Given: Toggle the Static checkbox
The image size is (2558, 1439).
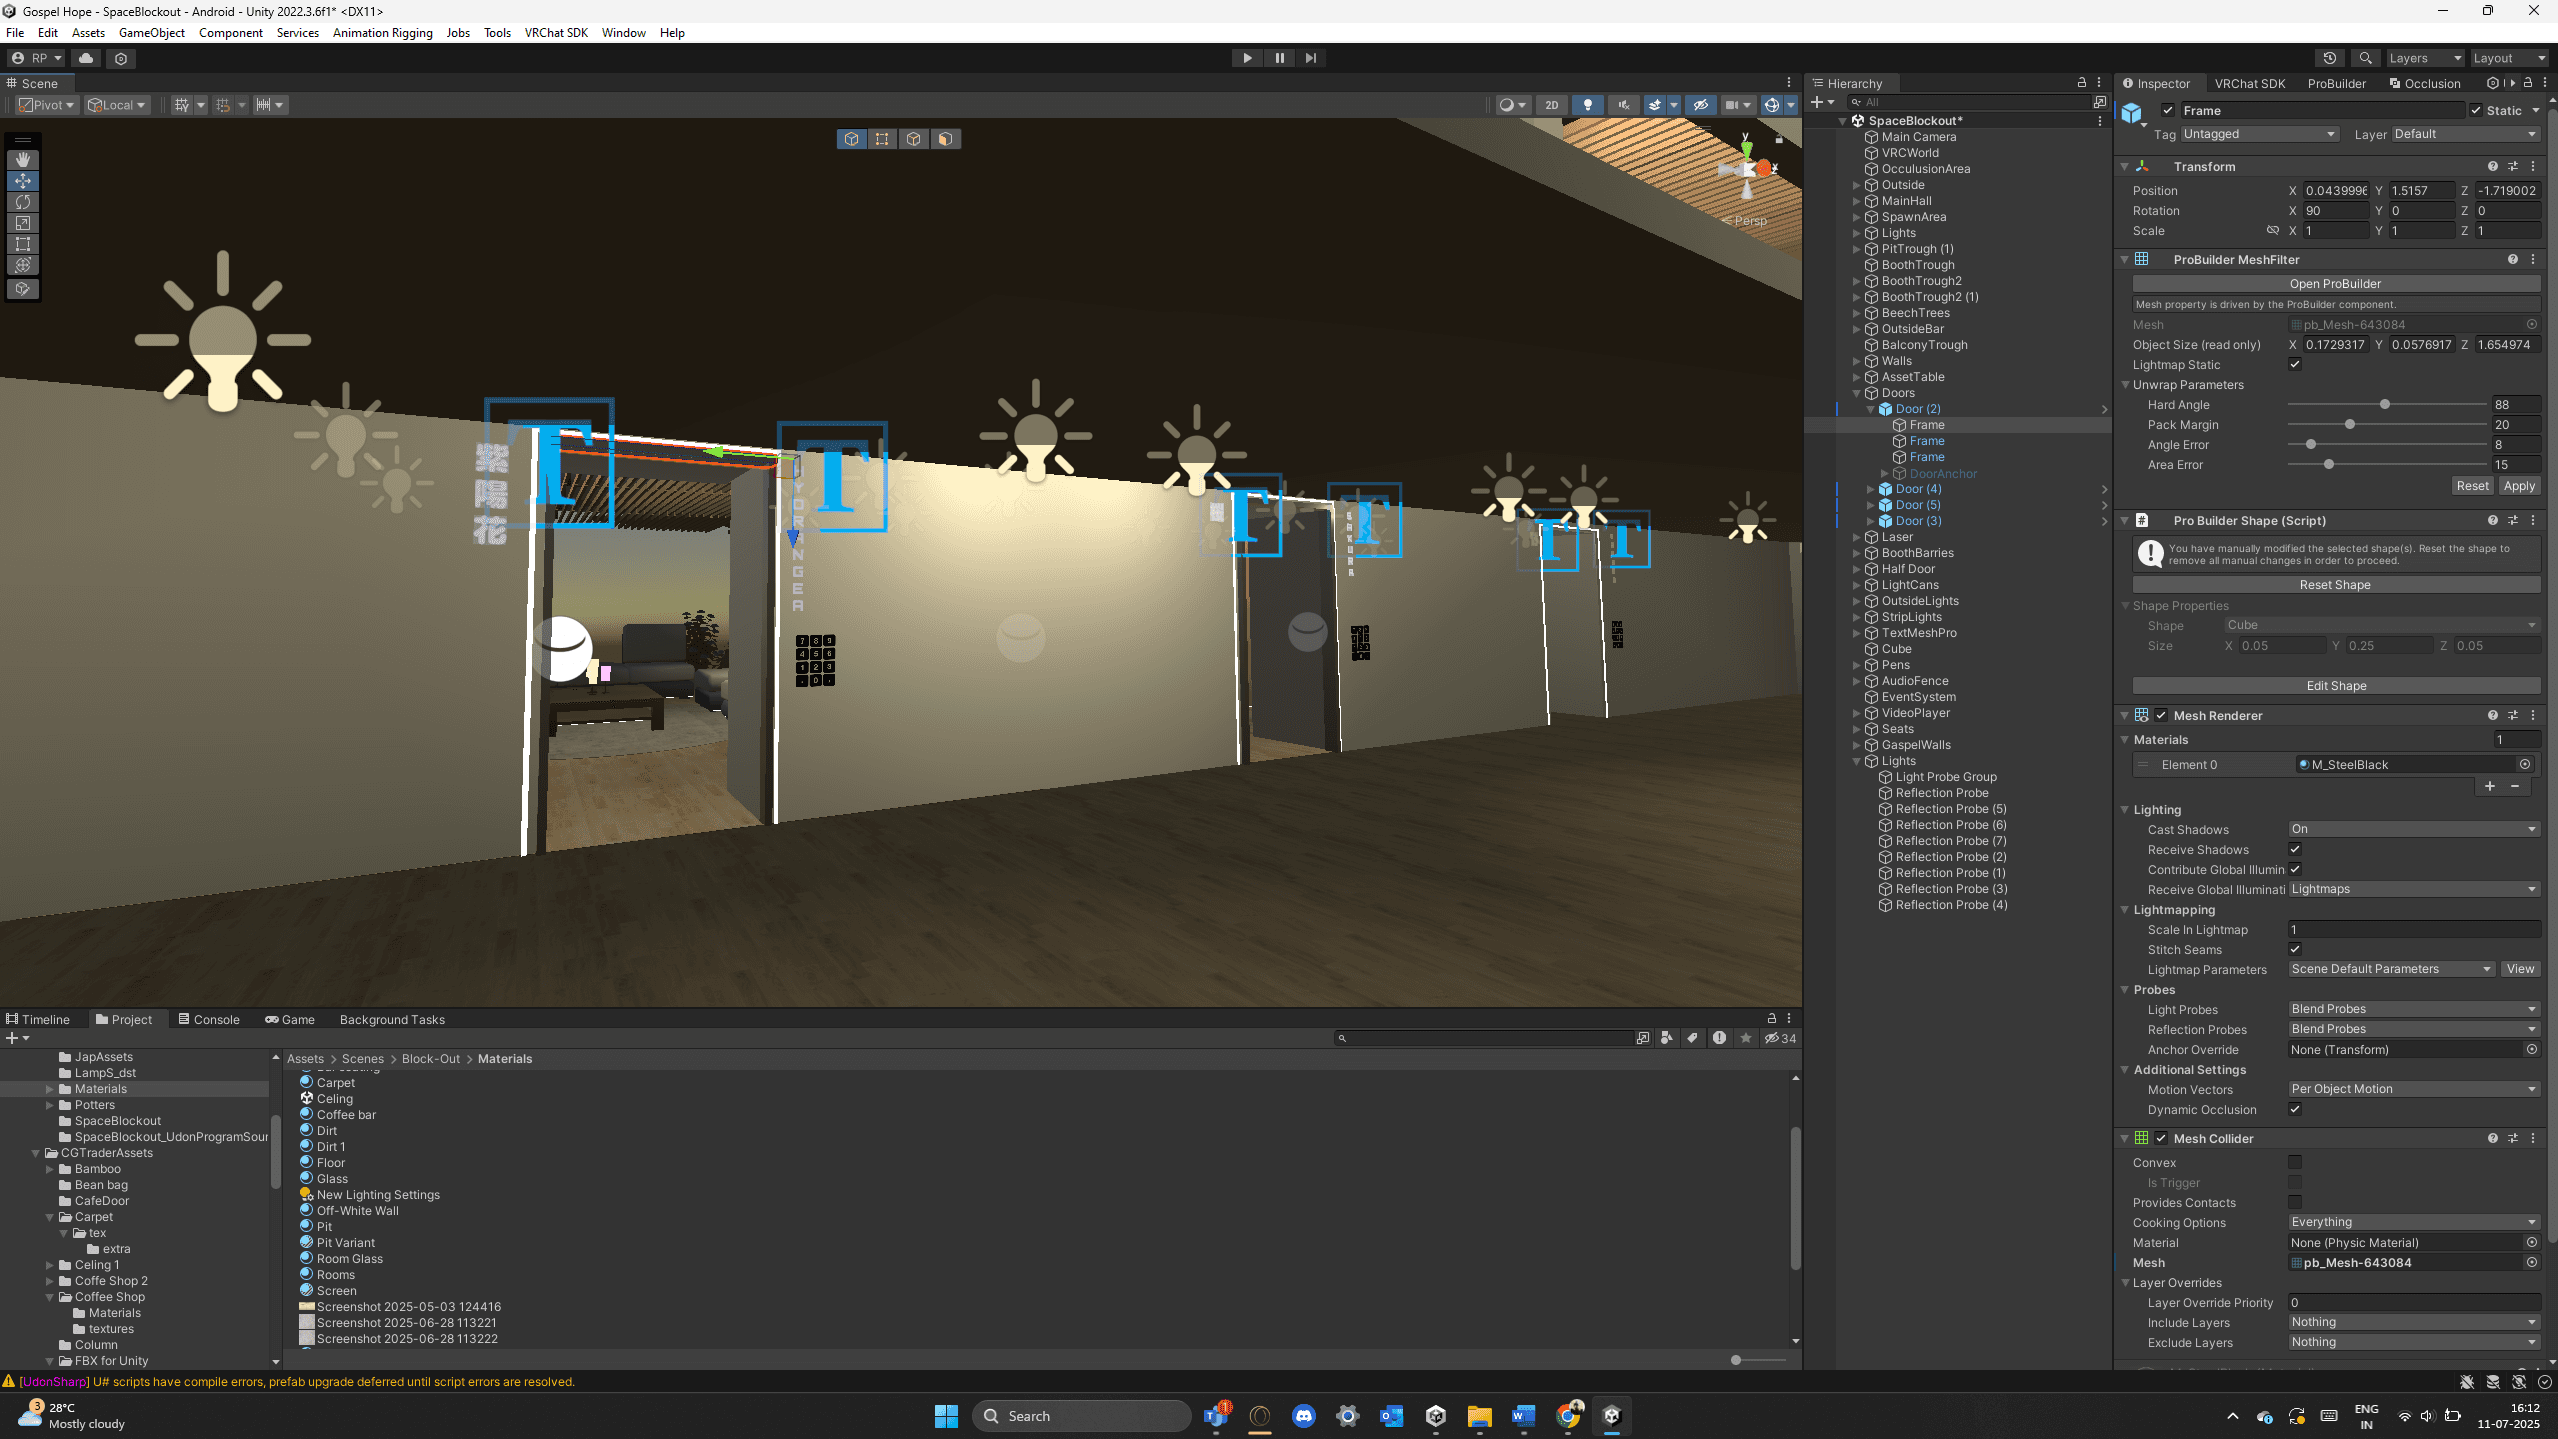Looking at the screenshot, I should point(2476,111).
